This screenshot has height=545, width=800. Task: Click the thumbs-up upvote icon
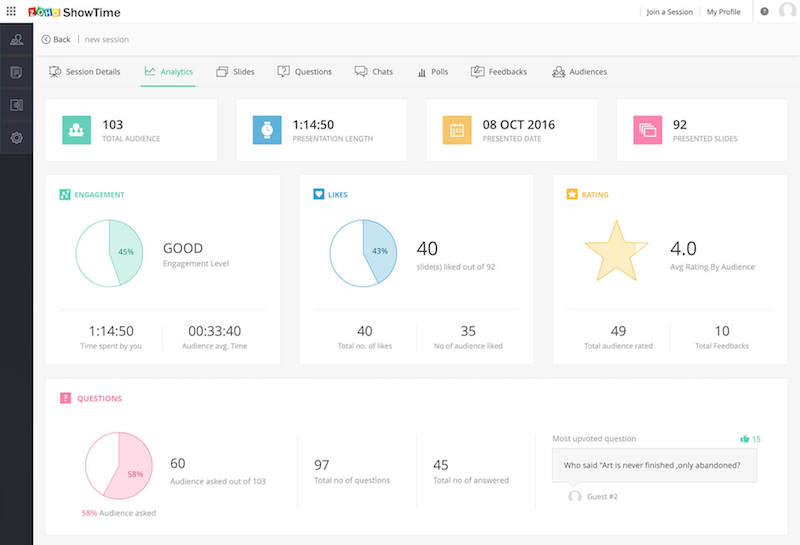coord(745,439)
